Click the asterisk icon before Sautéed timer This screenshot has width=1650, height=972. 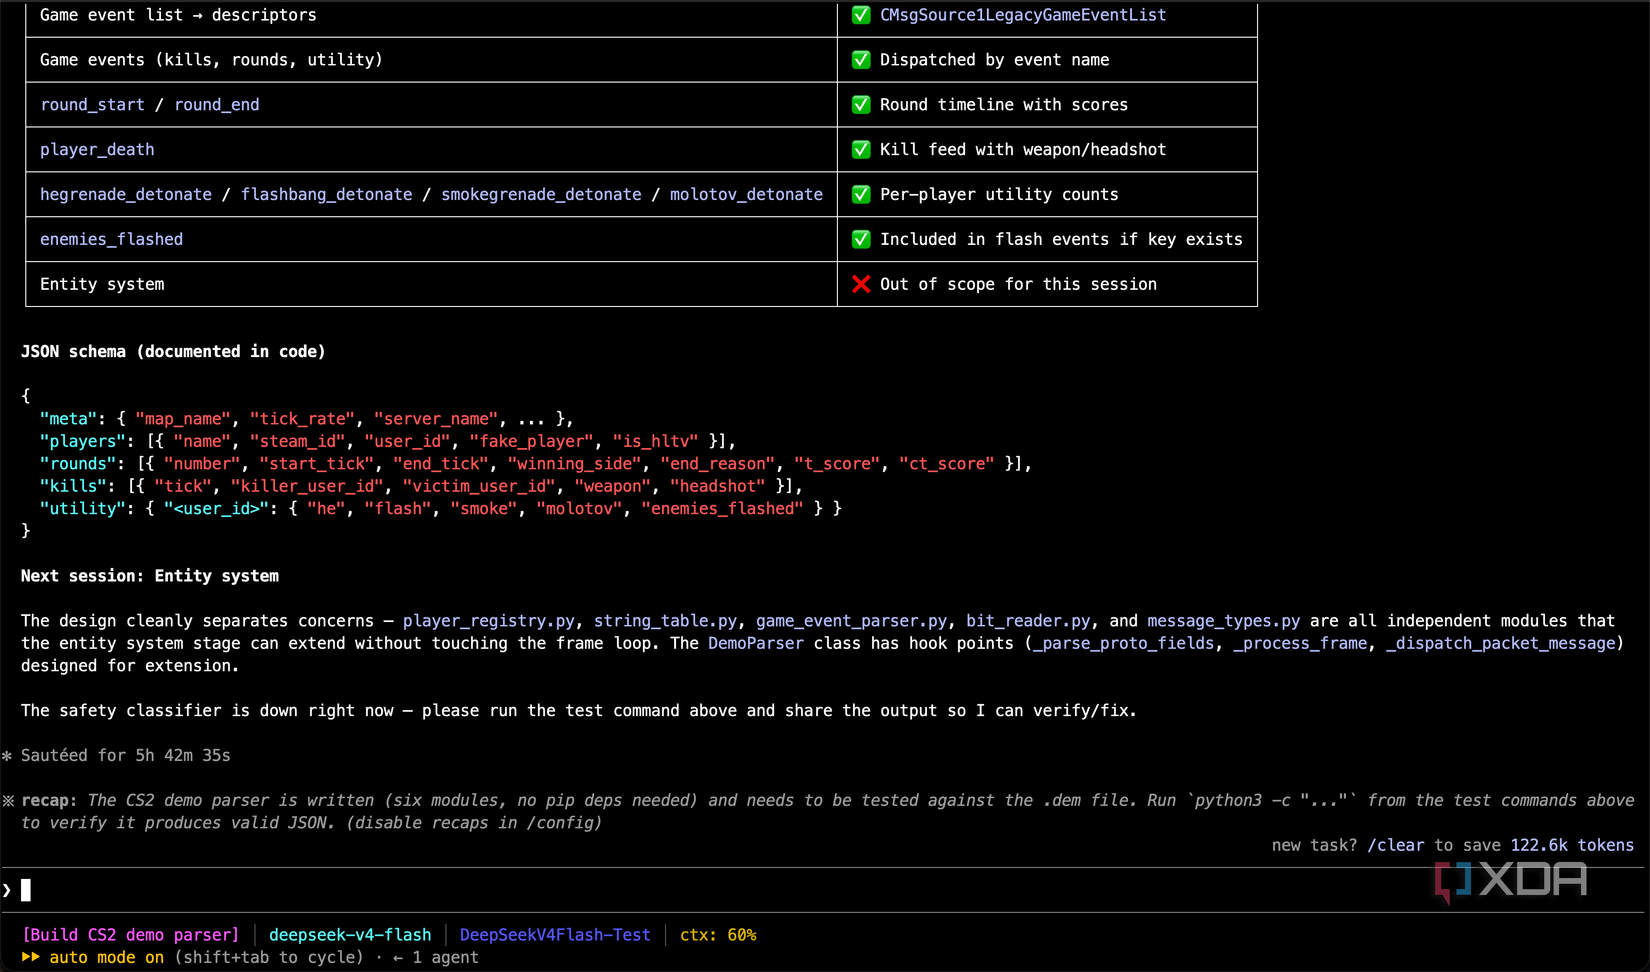pos(8,756)
